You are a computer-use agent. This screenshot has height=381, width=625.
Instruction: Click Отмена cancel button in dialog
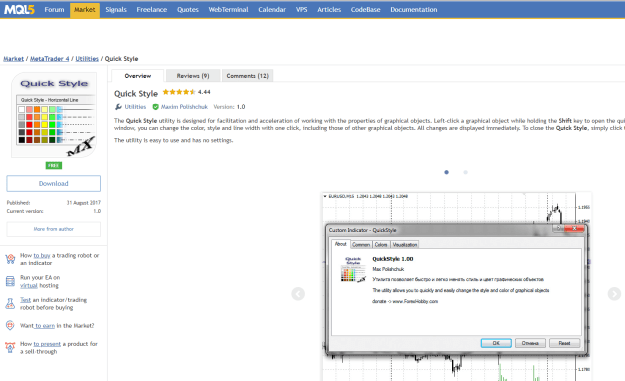530,343
